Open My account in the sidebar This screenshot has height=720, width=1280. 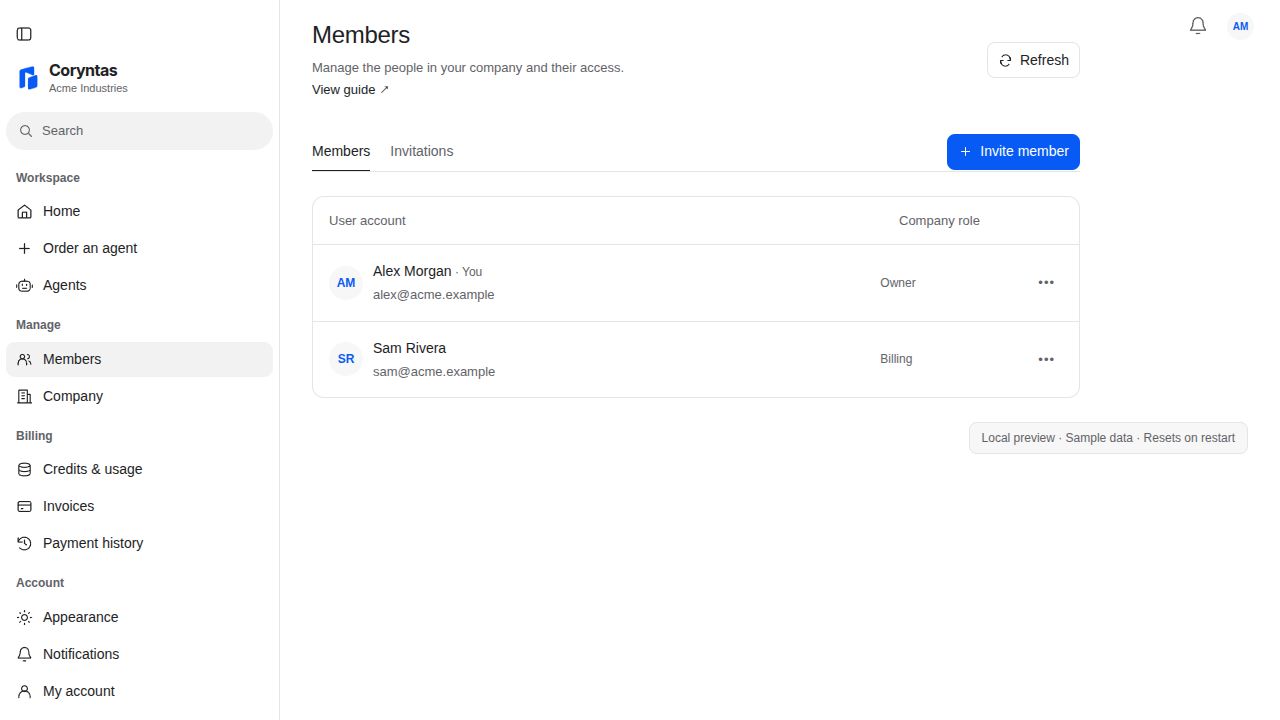[139, 692]
